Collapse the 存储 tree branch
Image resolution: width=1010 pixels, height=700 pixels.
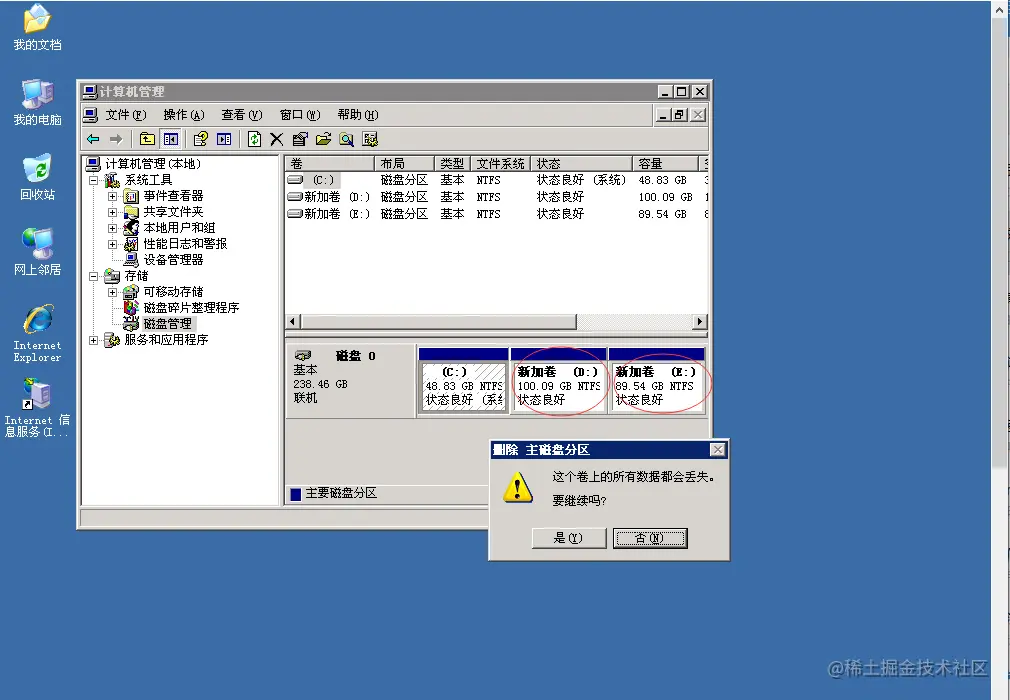tap(92, 276)
